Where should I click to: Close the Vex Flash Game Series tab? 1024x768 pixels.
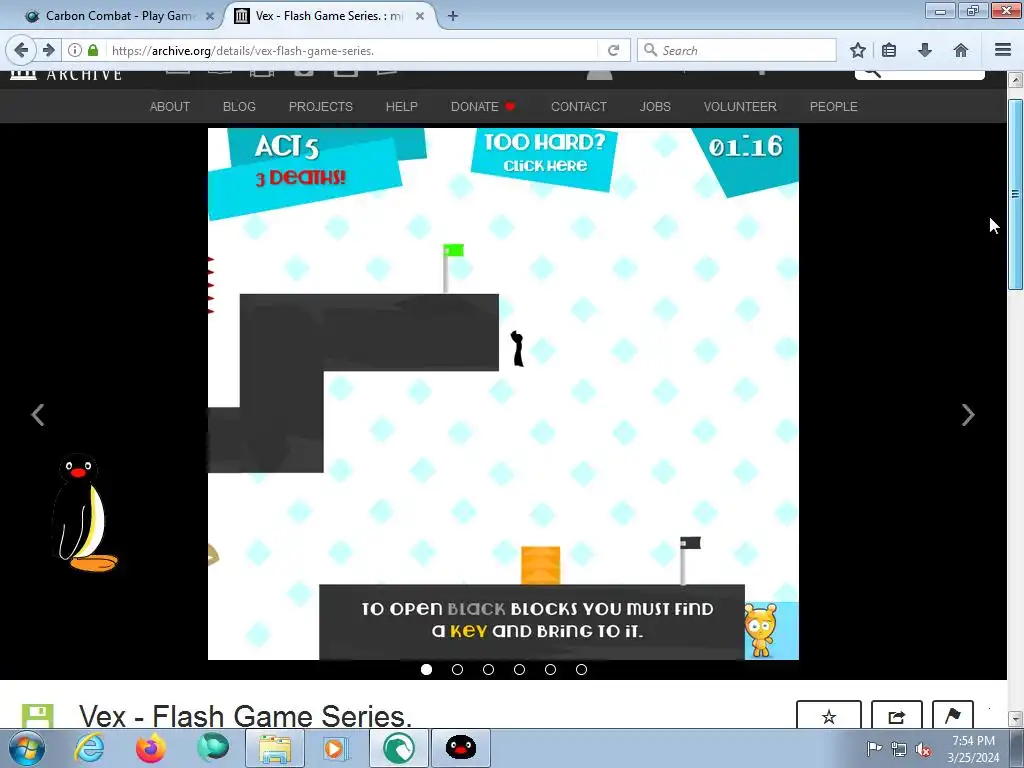(420, 16)
